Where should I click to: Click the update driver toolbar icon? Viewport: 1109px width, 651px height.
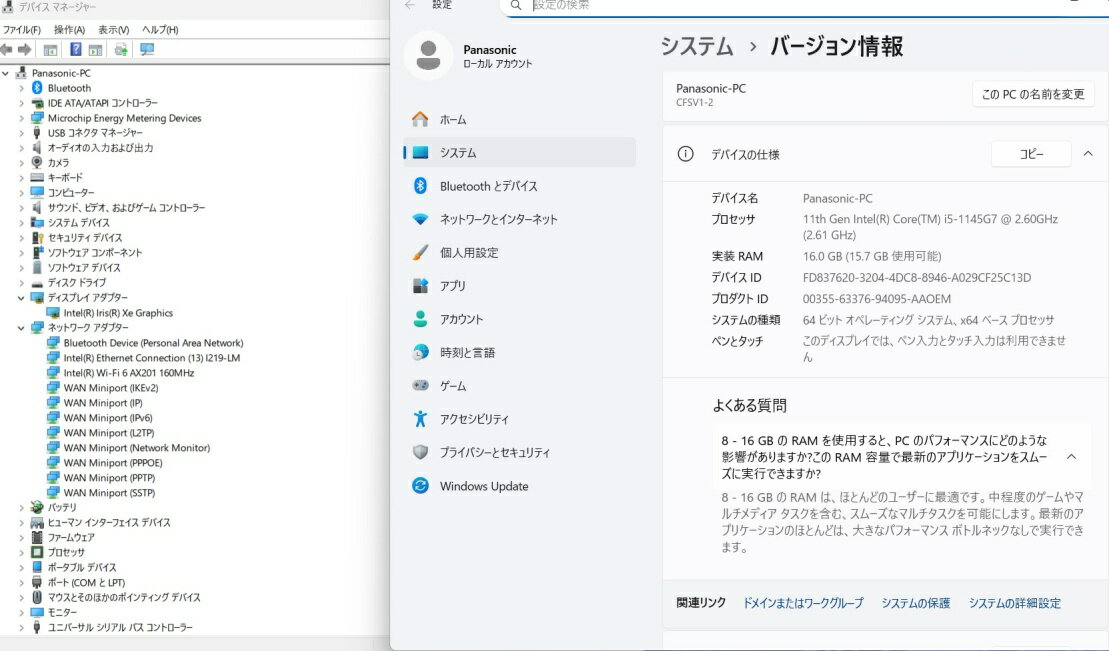click(121, 50)
